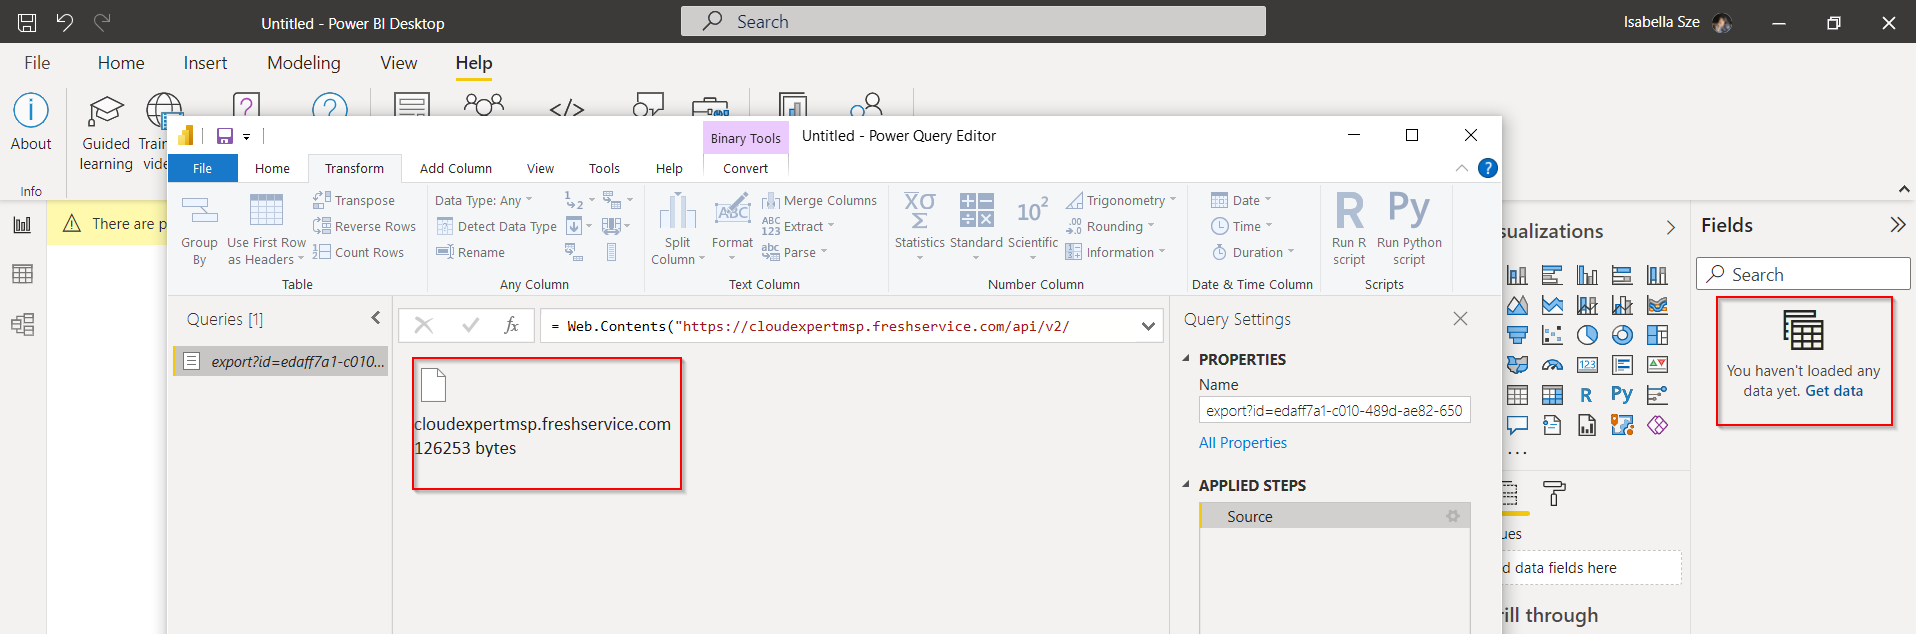This screenshot has height=634, width=1916.
Task: Click the query Name input field
Action: (1334, 410)
